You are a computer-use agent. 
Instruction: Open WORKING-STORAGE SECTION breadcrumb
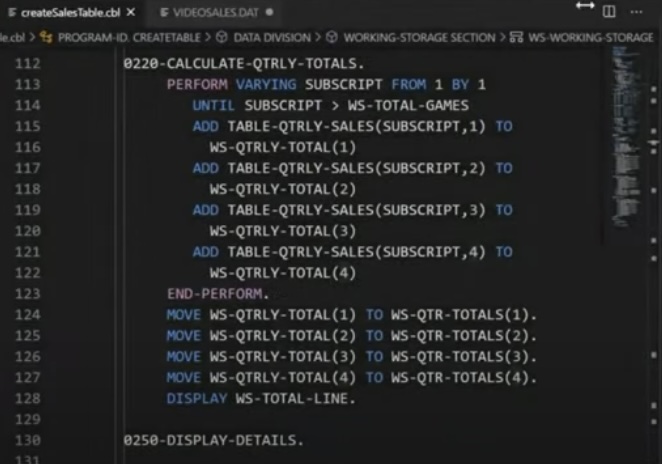(419, 38)
